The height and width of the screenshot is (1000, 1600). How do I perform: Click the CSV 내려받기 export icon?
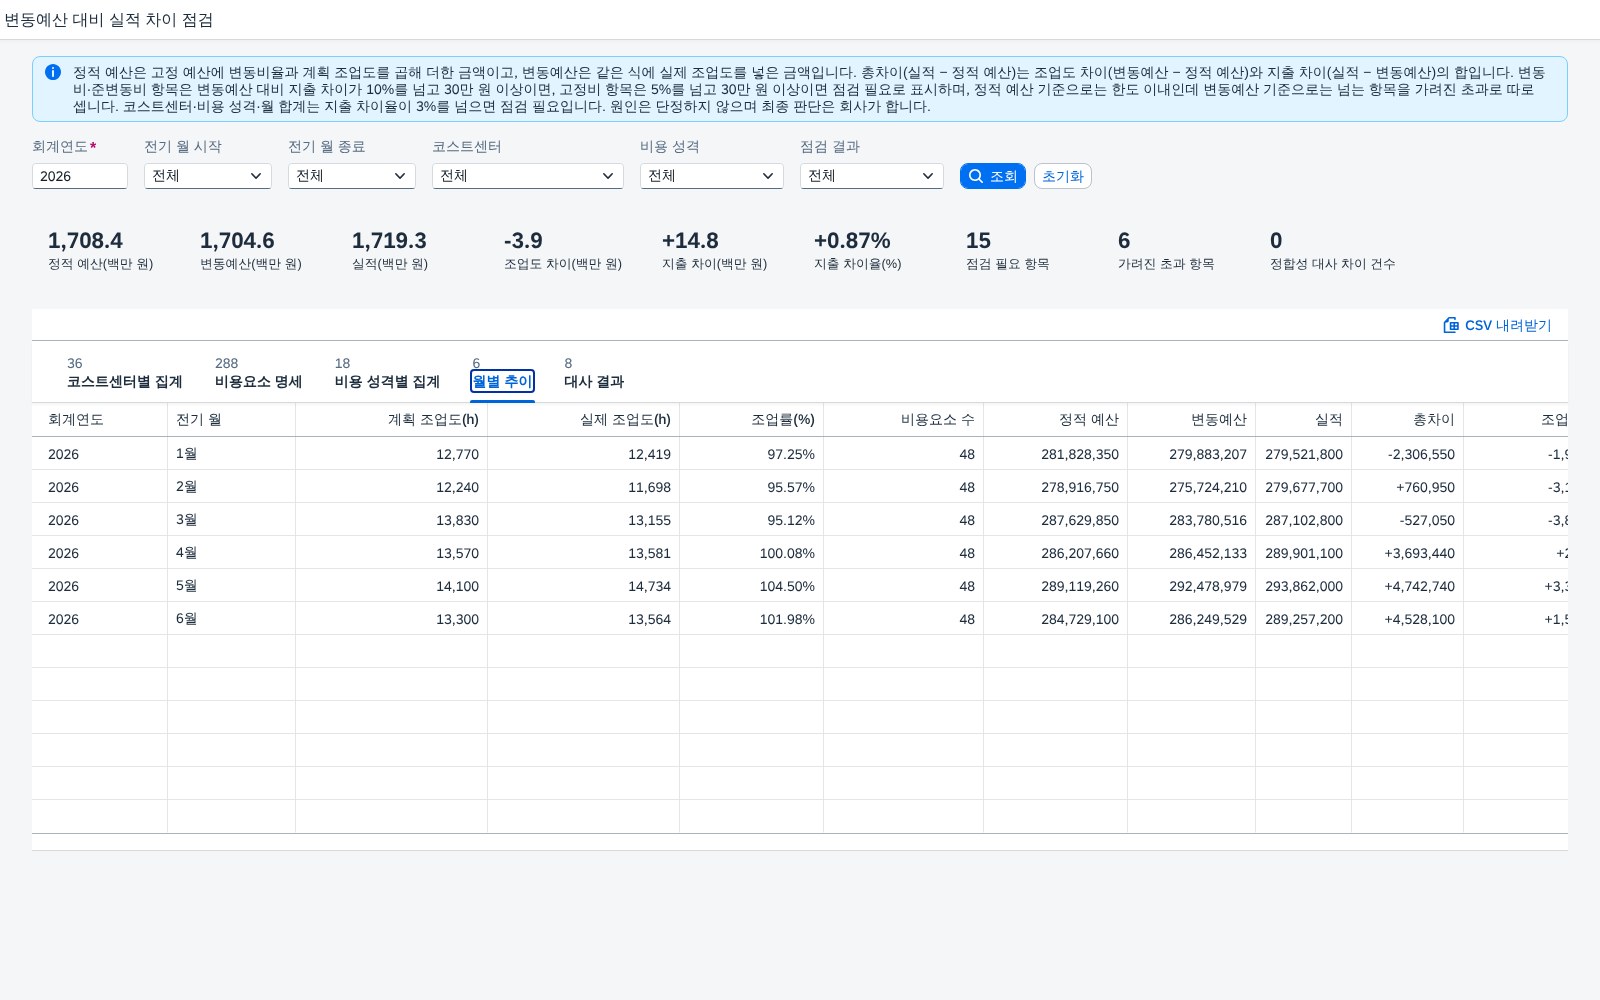1451,325
